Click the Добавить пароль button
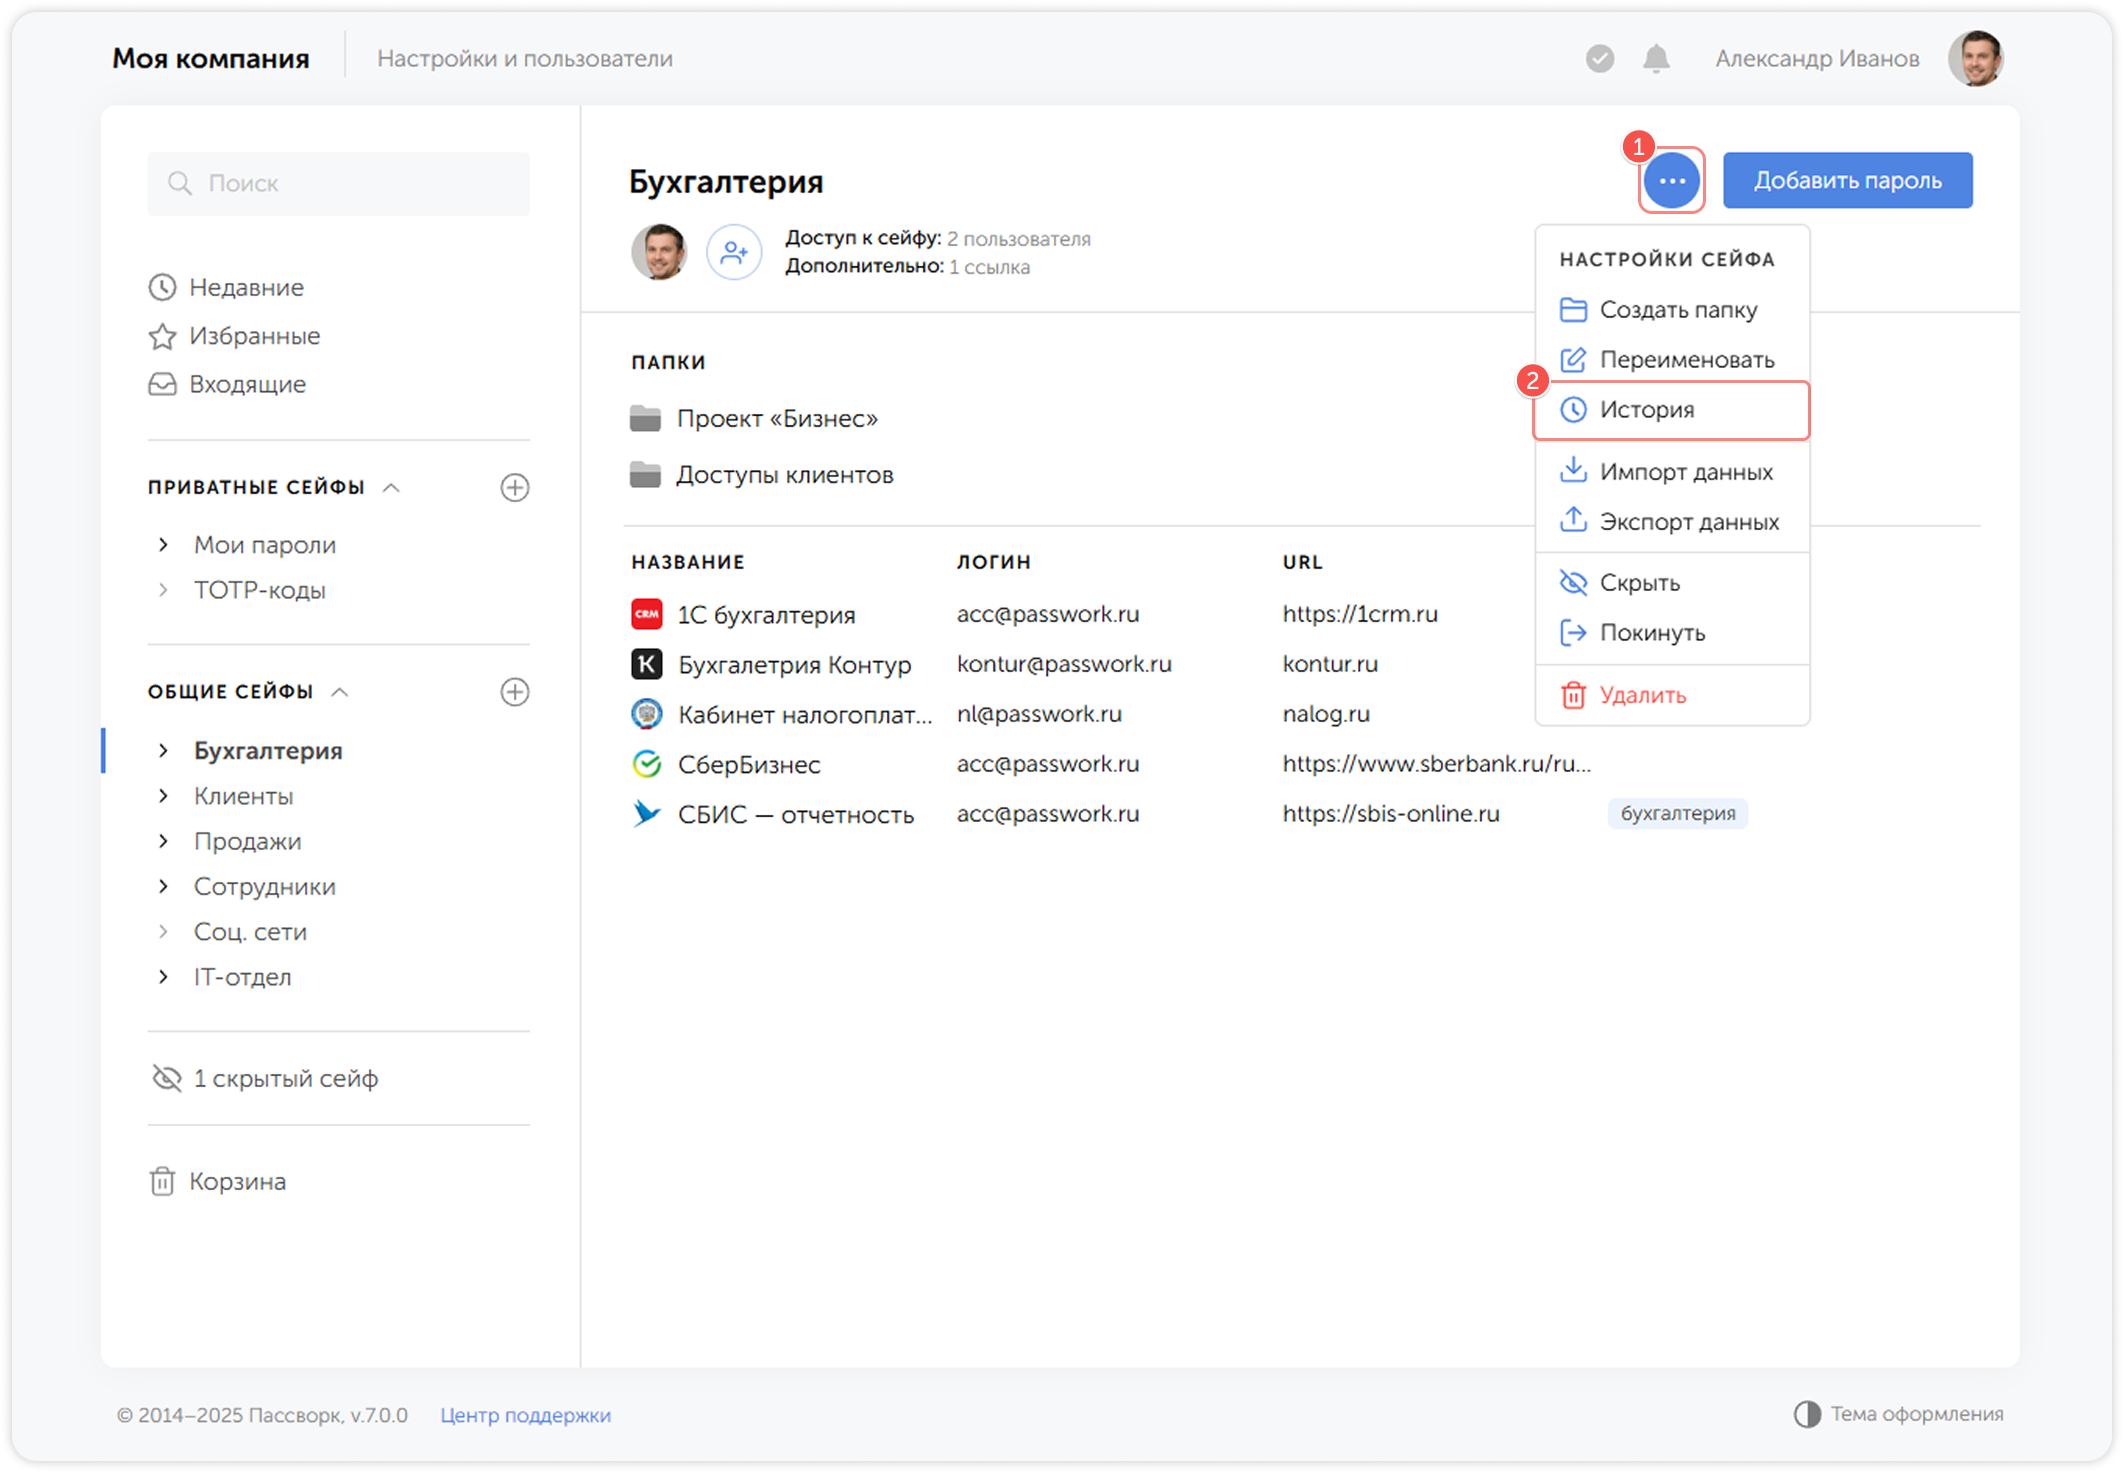2124x1473 pixels. [x=1847, y=181]
